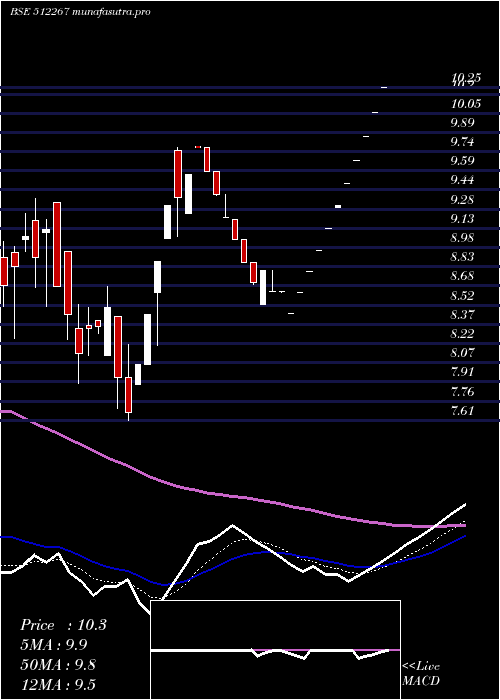This screenshot has width=500, height=700.
Task: Select the 9.89 price level label
Action: click(x=462, y=123)
